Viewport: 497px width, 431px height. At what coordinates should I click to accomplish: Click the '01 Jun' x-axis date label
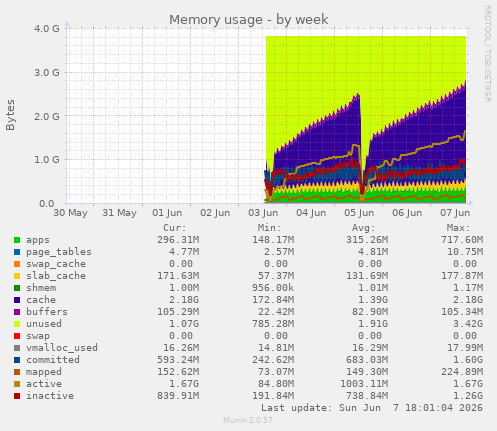pyautogui.click(x=167, y=213)
